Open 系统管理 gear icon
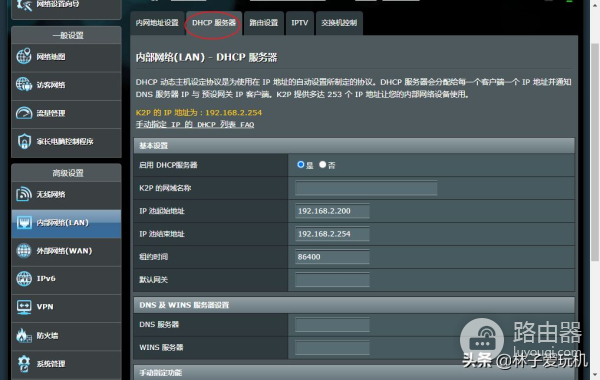Screen dimensions: 600x380 click(24, 364)
